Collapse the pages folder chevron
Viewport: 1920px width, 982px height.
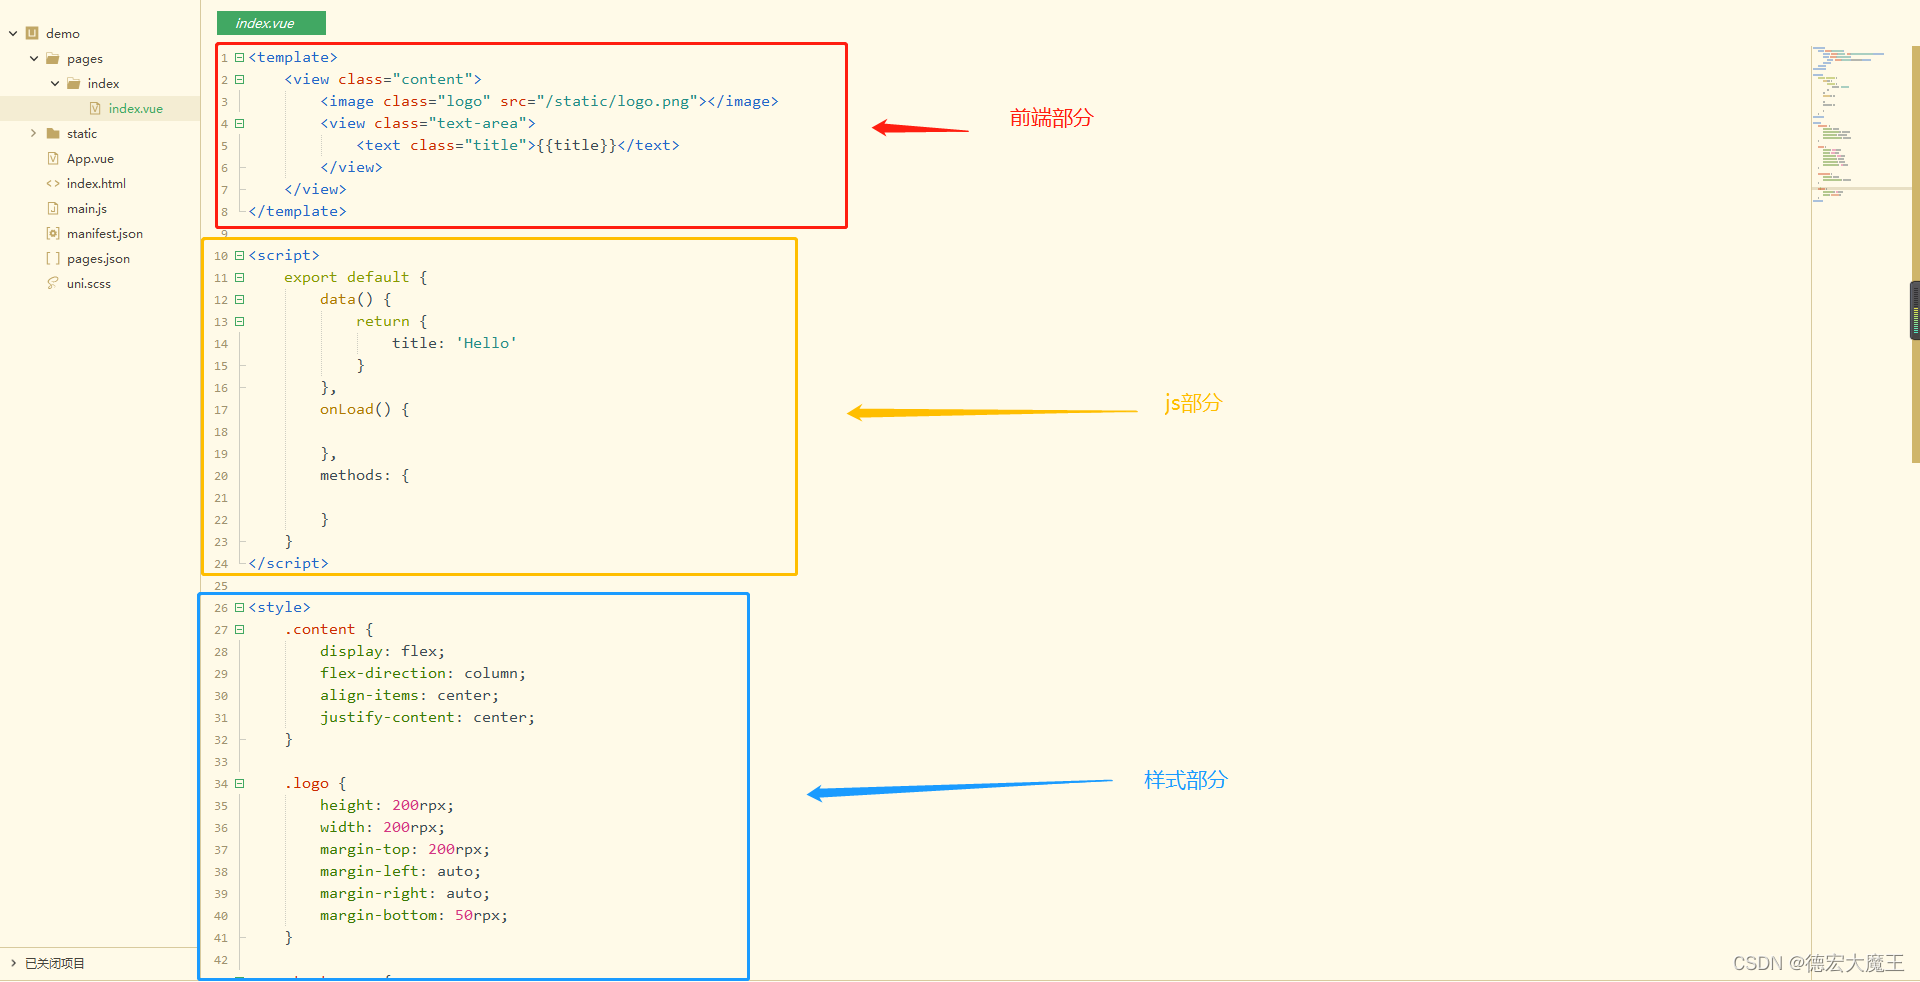click(34, 59)
